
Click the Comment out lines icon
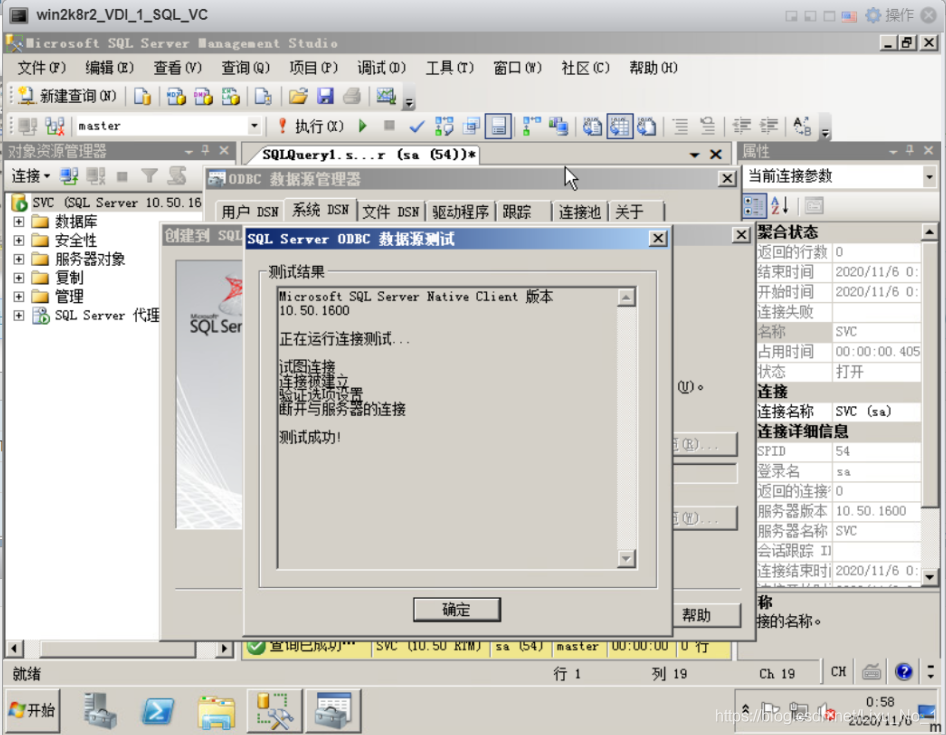tap(681, 126)
